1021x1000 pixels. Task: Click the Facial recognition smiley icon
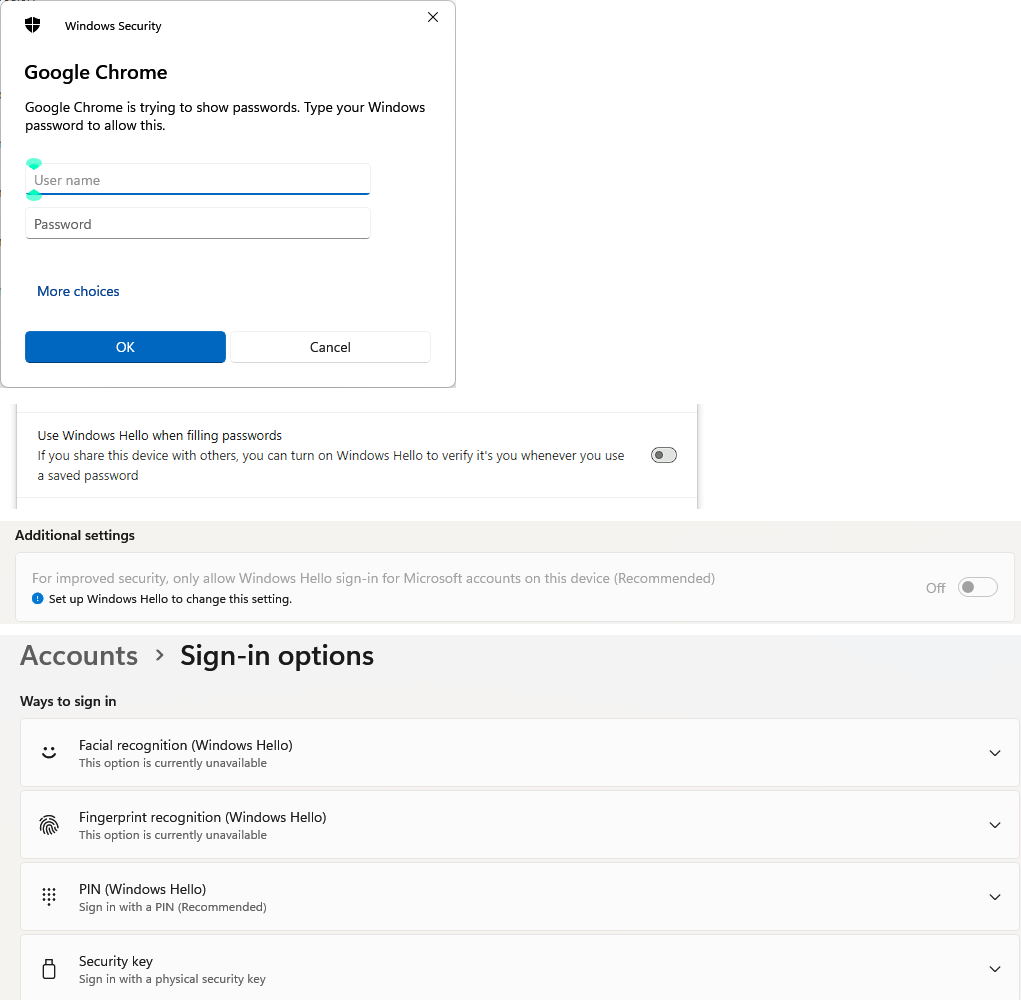49,753
